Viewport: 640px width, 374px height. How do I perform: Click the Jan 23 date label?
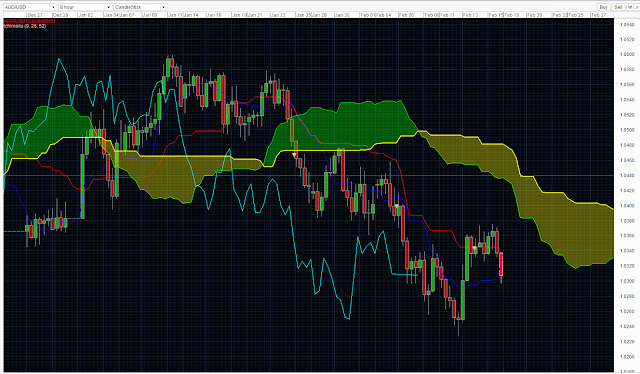tap(278, 15)
